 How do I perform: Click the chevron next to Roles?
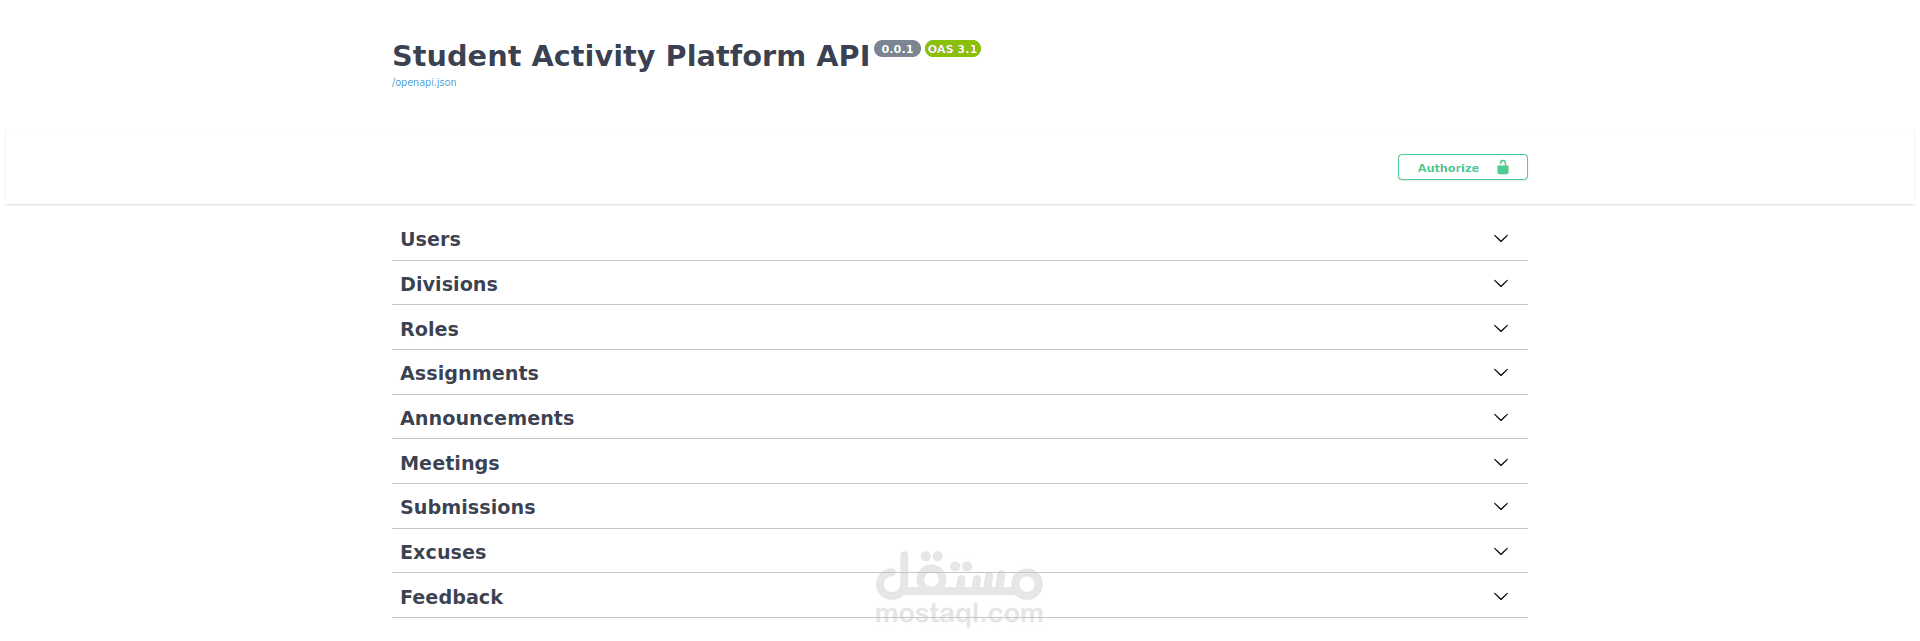point(1500,328)
